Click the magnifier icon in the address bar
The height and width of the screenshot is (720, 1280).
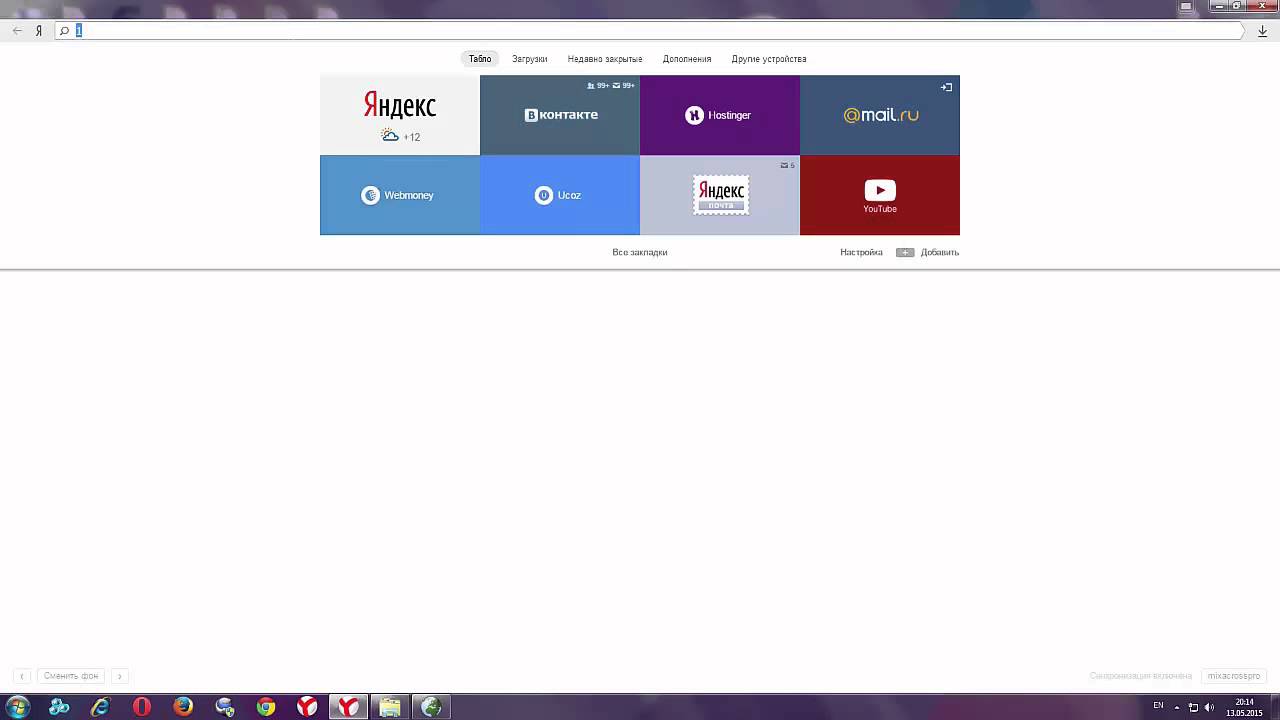pos(64,31)
